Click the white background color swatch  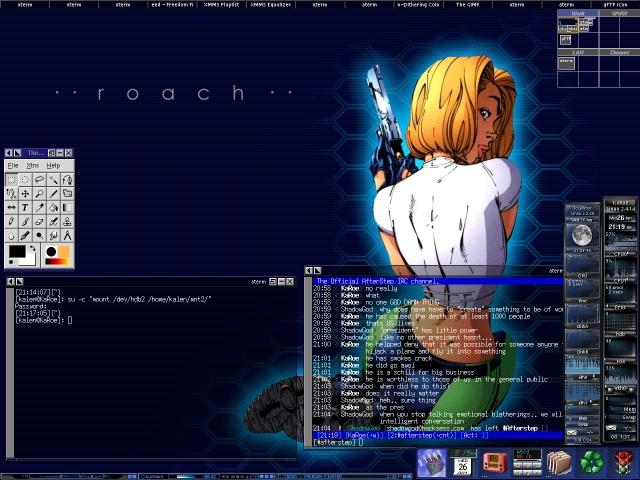click(x=29, y=260)
